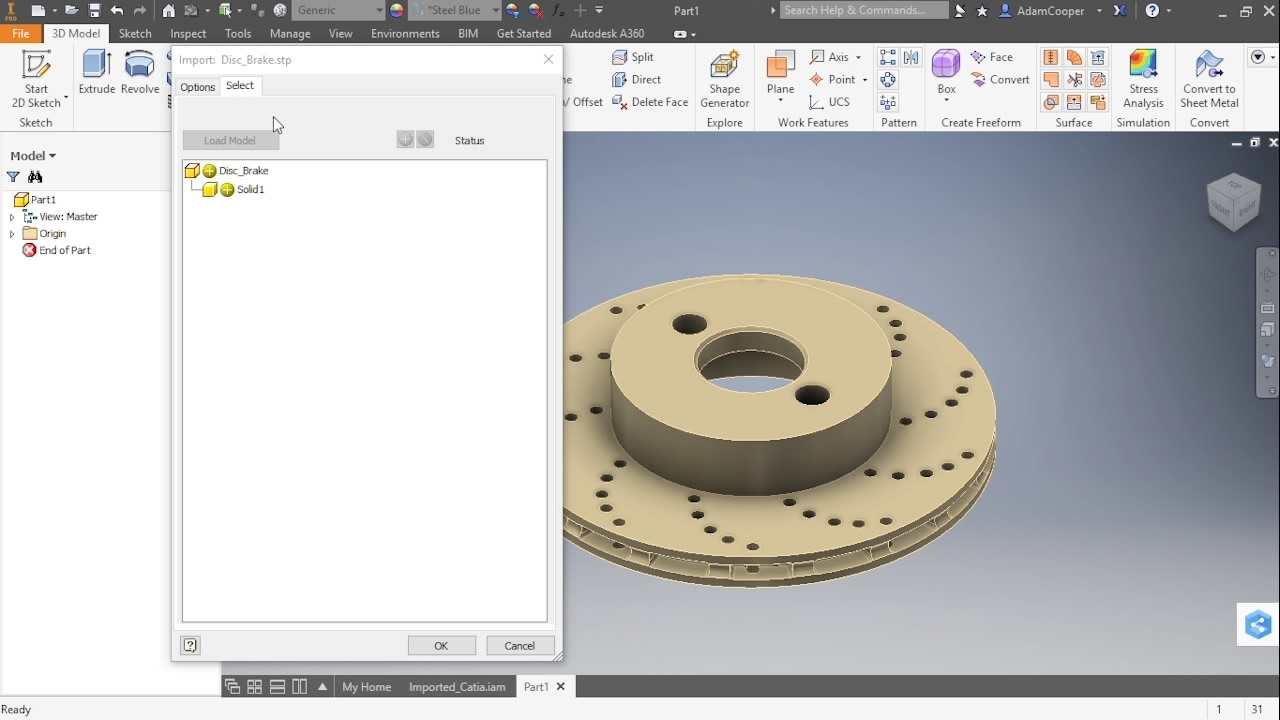Image resolution: width=1280 pixels, height=720 pixels.
Task: Click the rectangular pattern icon
Action: point(888,57)
